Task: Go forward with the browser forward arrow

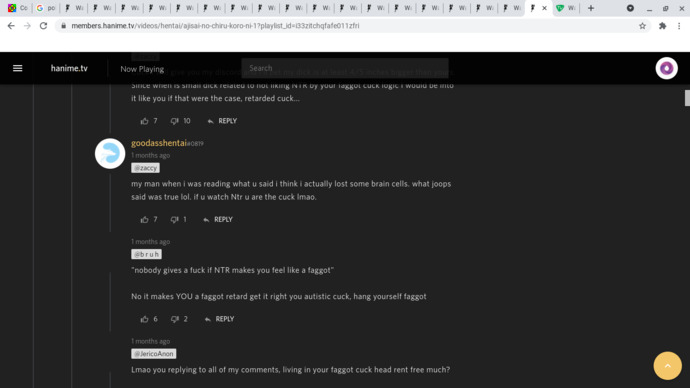Action: pyautogui.click(x=27, y=26)
